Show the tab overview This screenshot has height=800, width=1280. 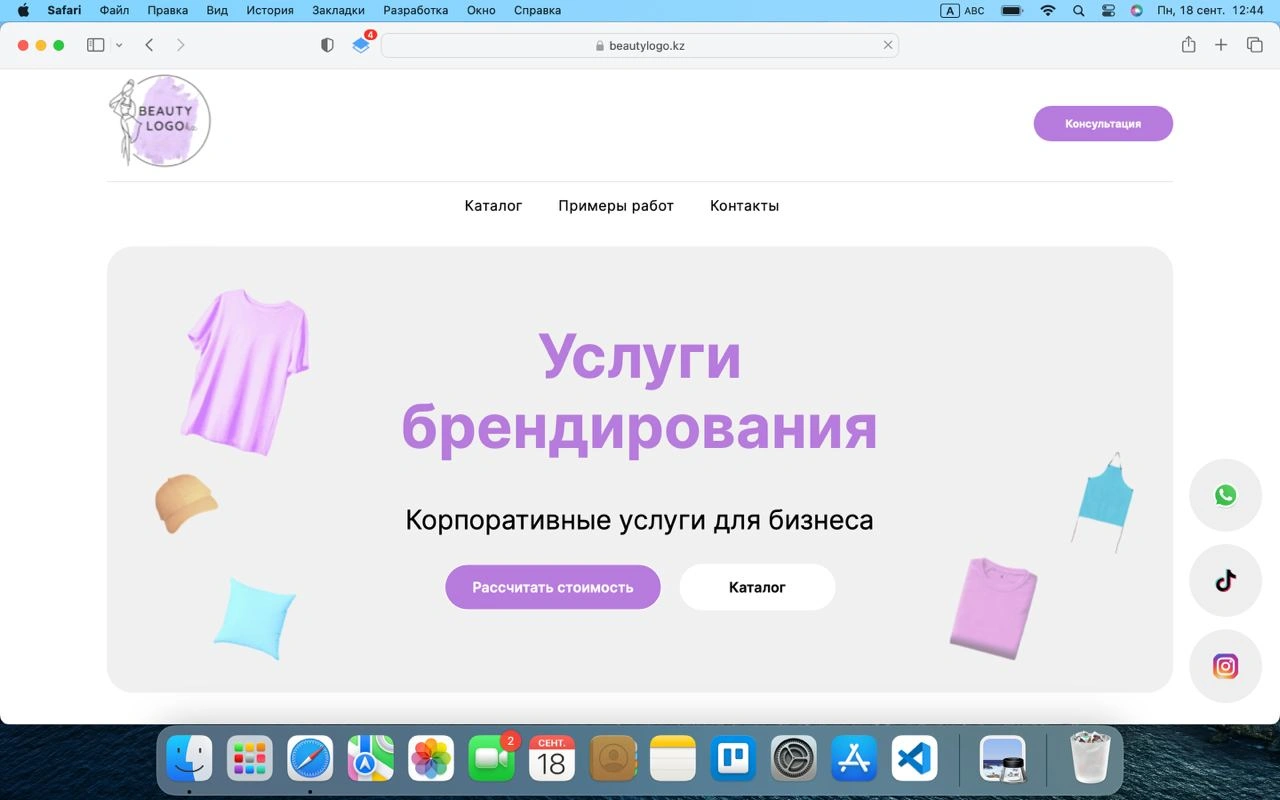pyautogui.click(x=1254, y=45)
